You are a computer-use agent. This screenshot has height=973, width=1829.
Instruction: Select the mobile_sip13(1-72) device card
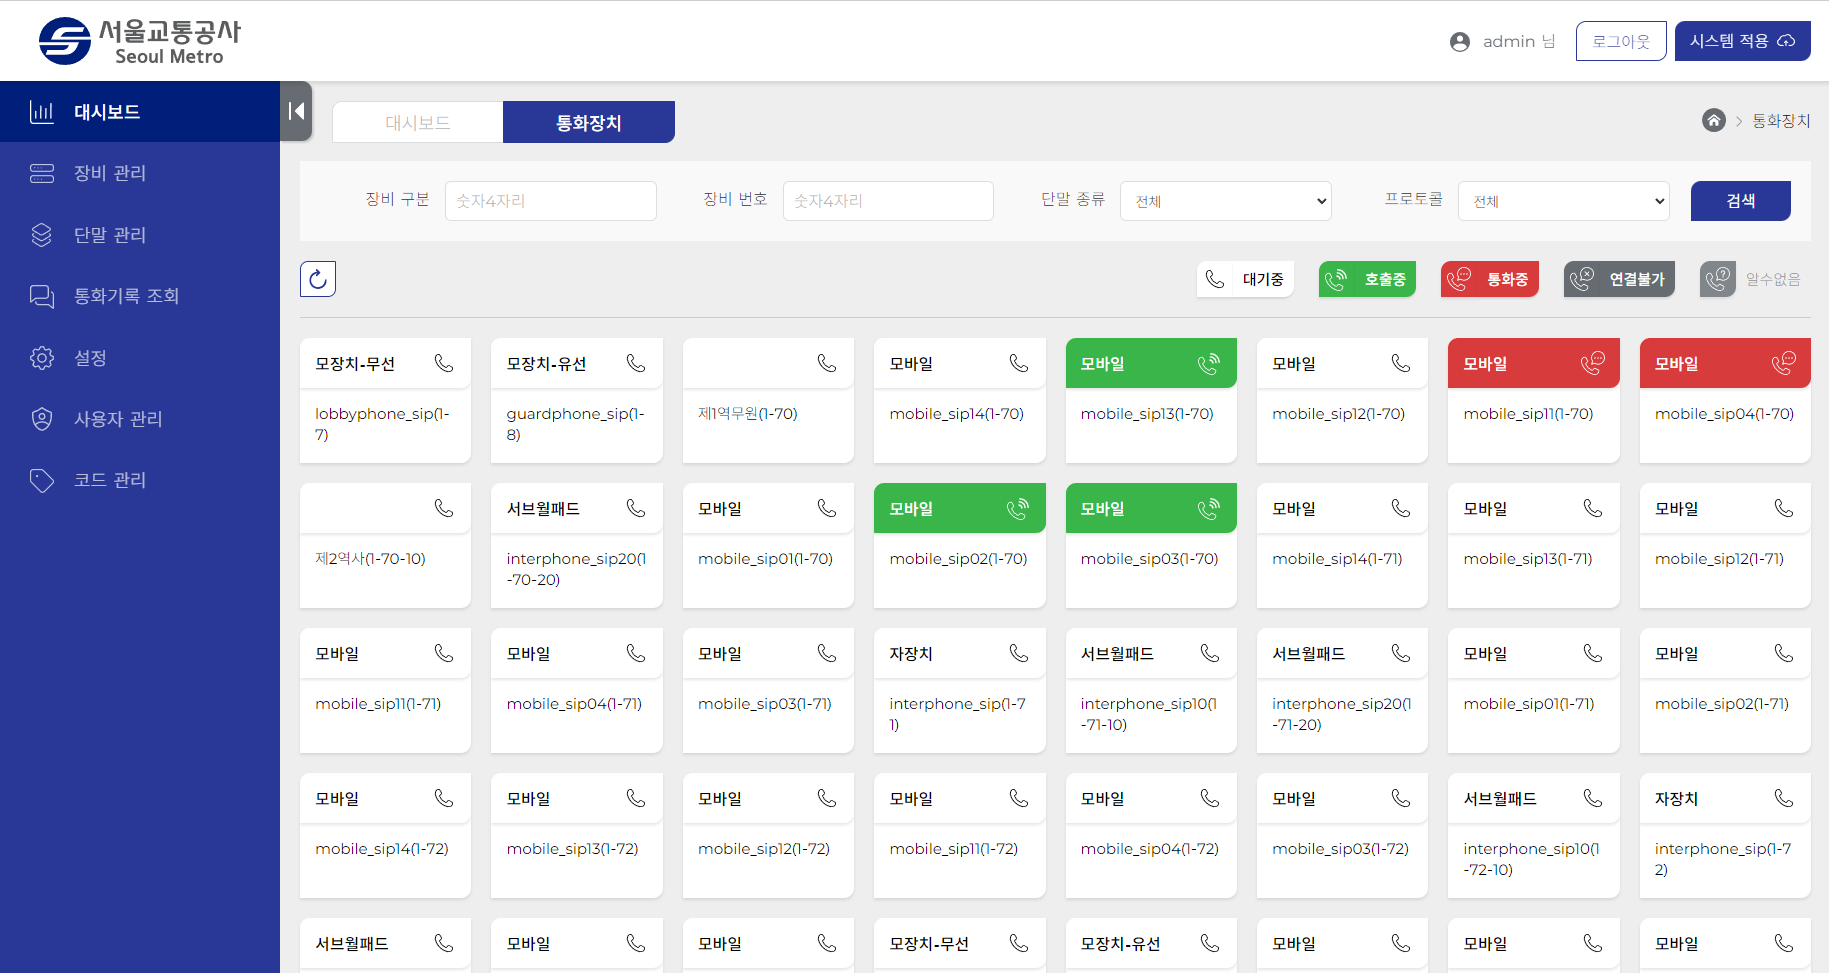[576, 835]
